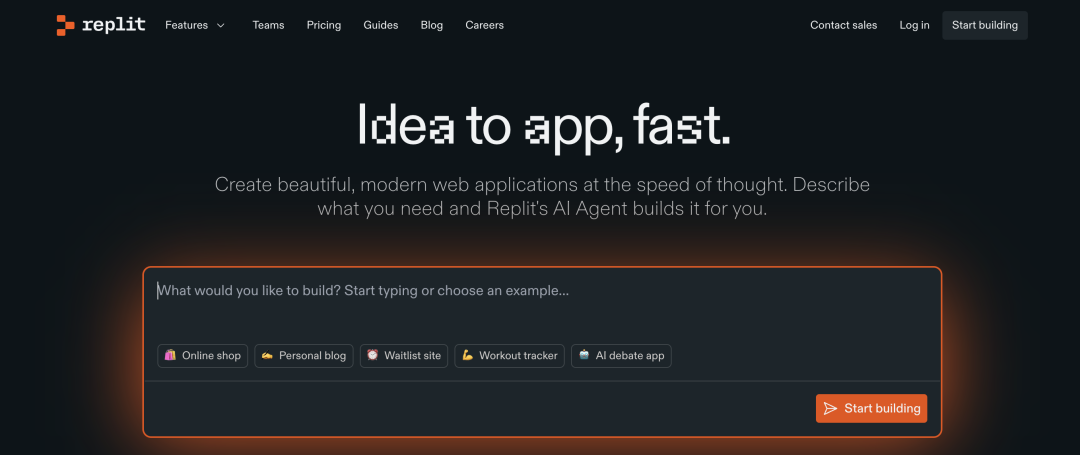Choose the Workout tracker example chip

510,356
